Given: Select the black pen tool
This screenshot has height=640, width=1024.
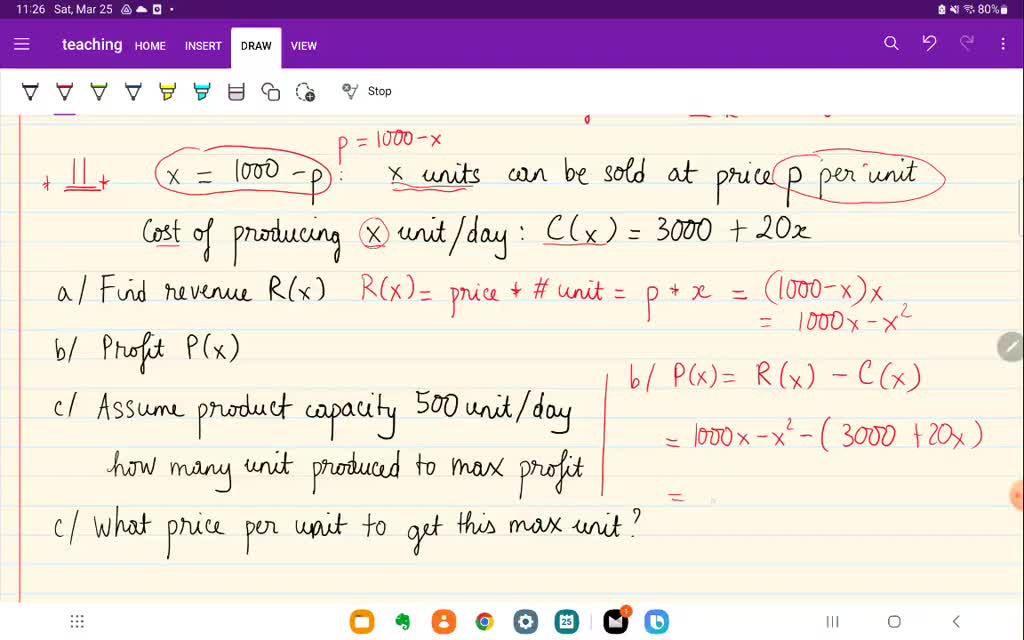Looking at the screenshot, I should pyautogui.click(x=30, y=90).
